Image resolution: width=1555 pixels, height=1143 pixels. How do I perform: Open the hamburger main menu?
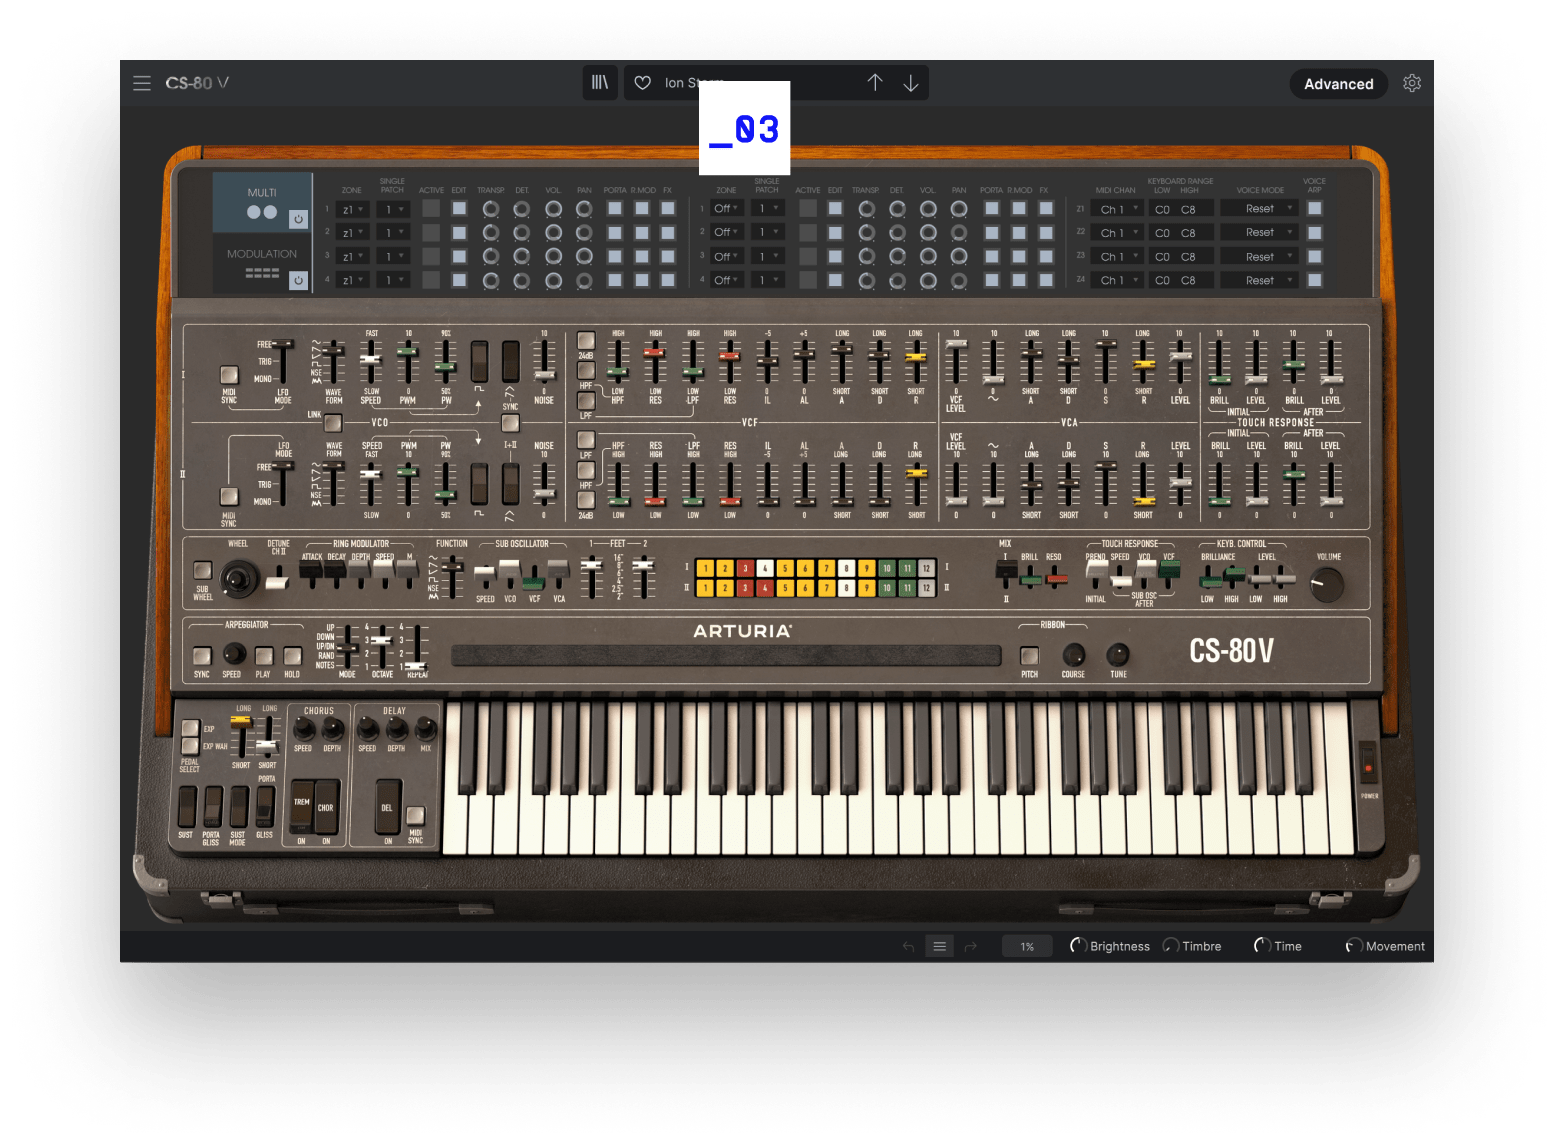tap(142, 83)
